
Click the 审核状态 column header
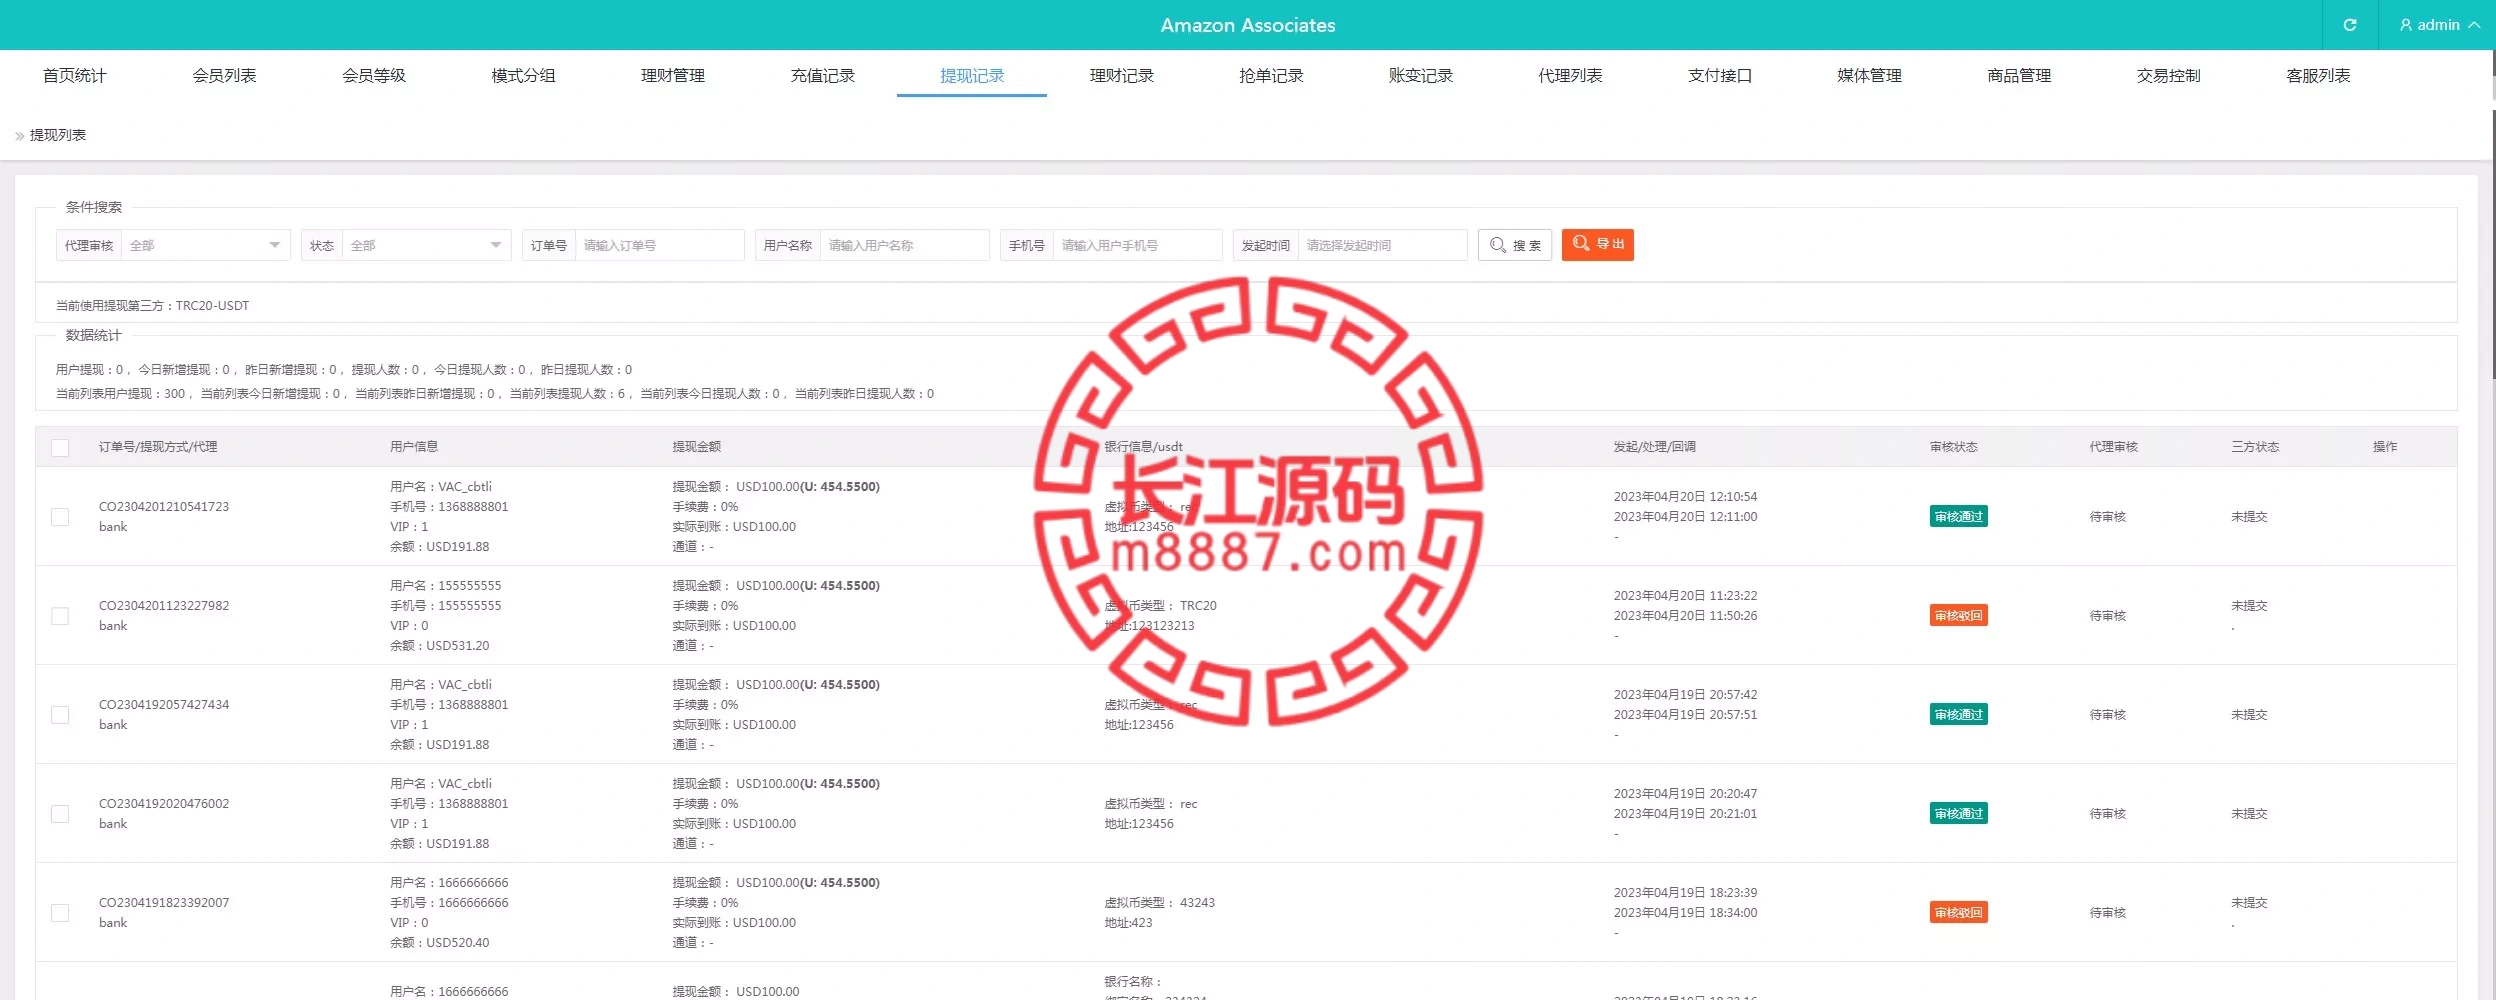click(x=1953, y=447)
